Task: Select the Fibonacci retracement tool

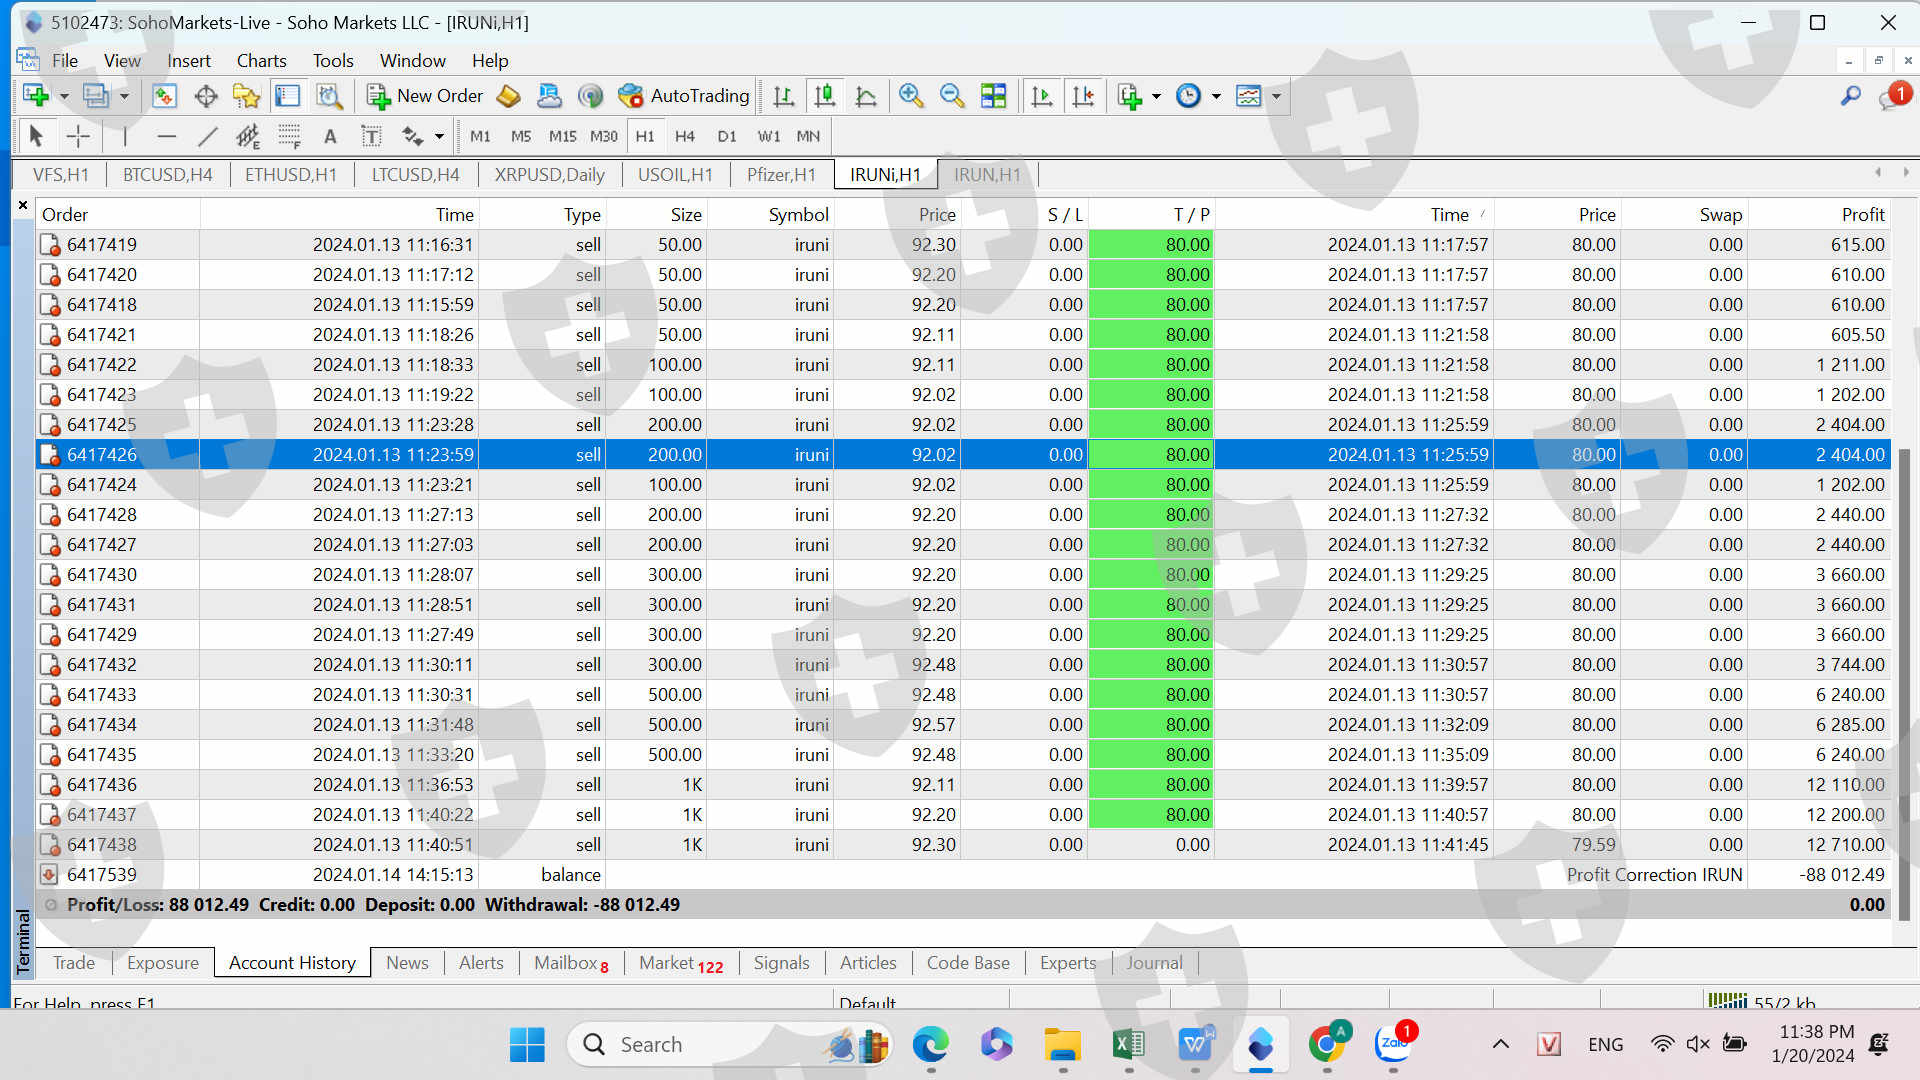Action: 289,136
